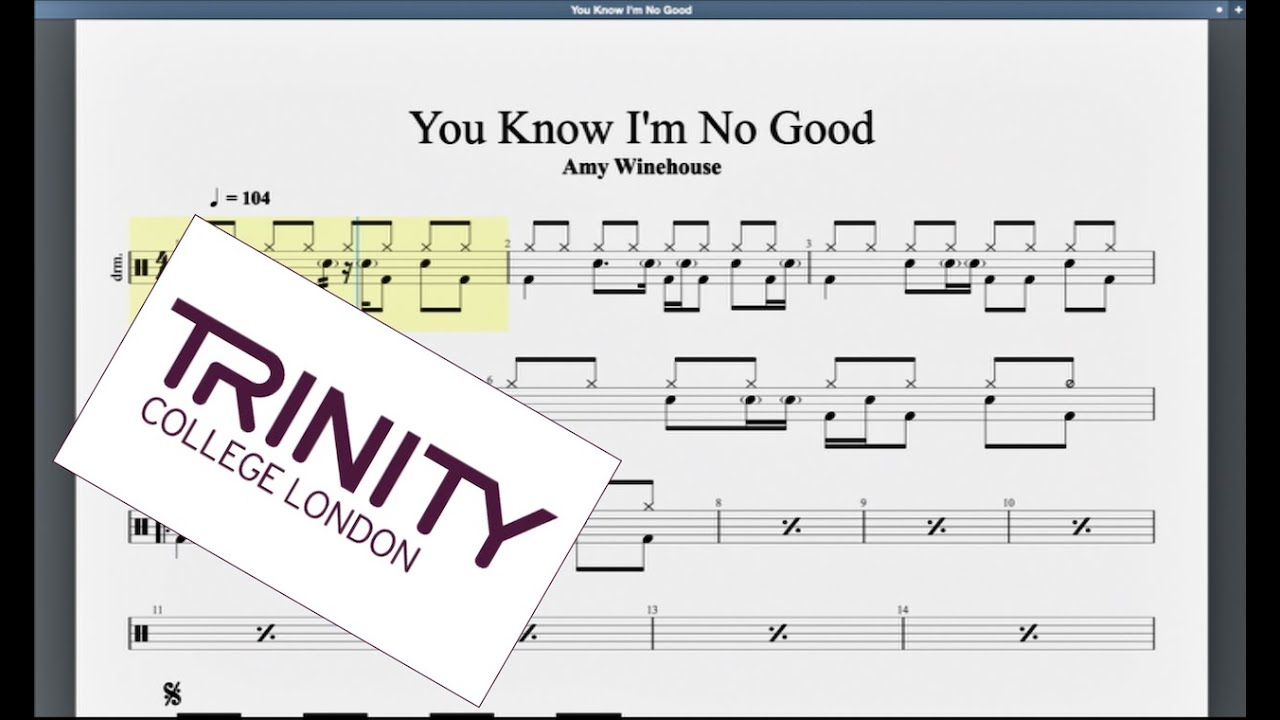Click the bar number 3 marker
Viewport: 1280px width, 720px height.
coord(811,244)
